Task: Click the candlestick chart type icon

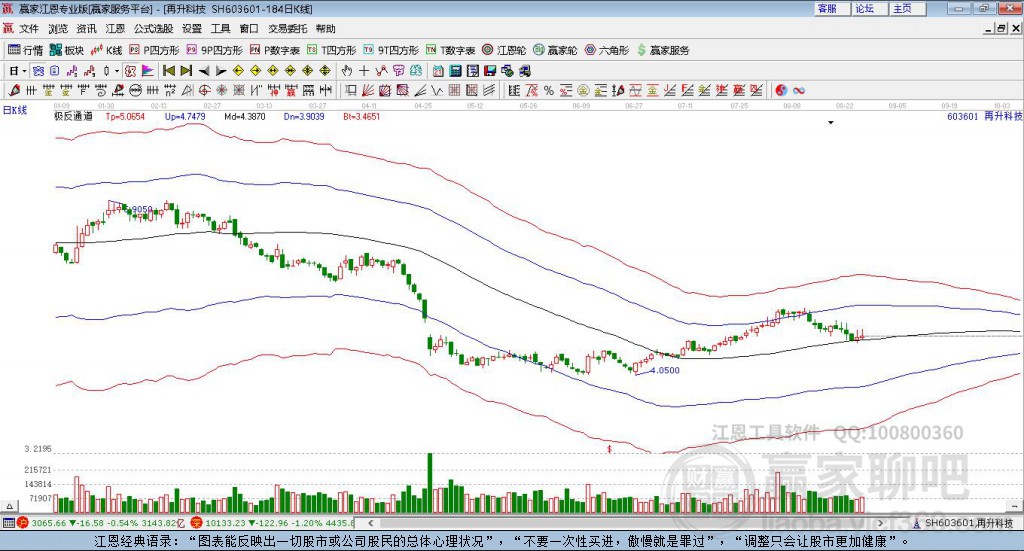Action: pos(106,71)
